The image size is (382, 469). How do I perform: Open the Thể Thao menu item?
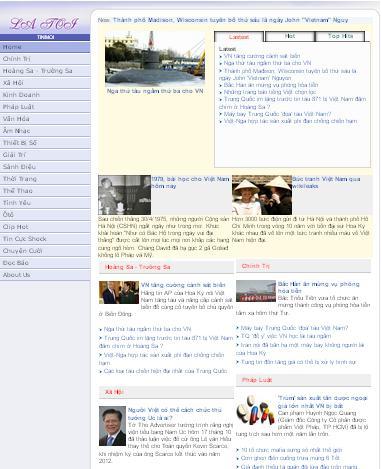point(45,191)
